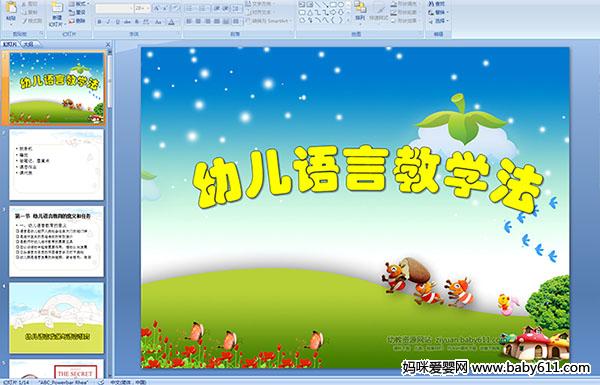This screenshot has height=385, width=600.
Task: Click the increase font size icon
Action: click(x=157, y=8)
